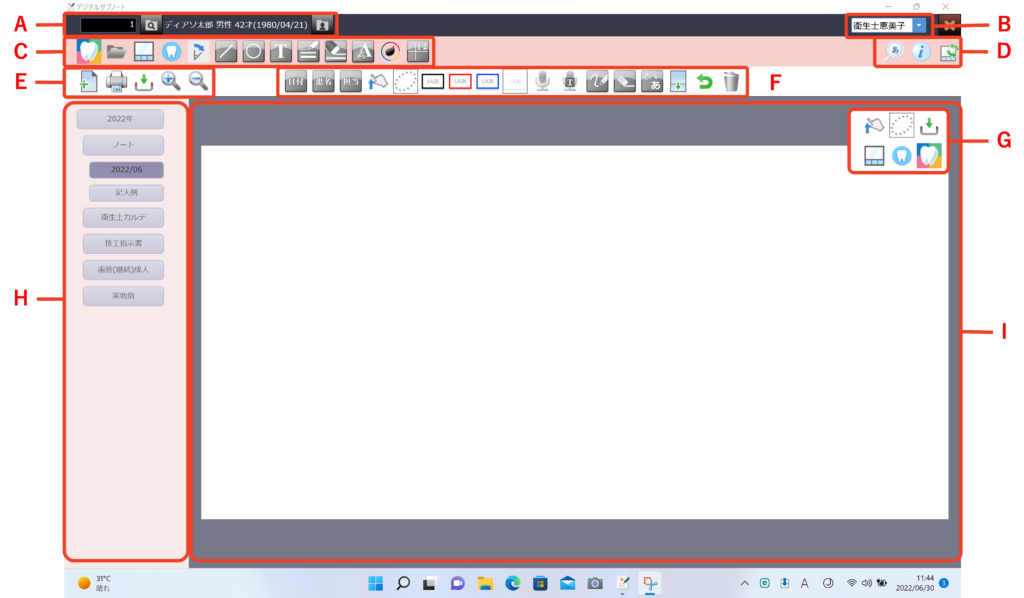This screenshot has height=598, width=1024.
Task: Click the patient number input field
Action: (108, 24)
